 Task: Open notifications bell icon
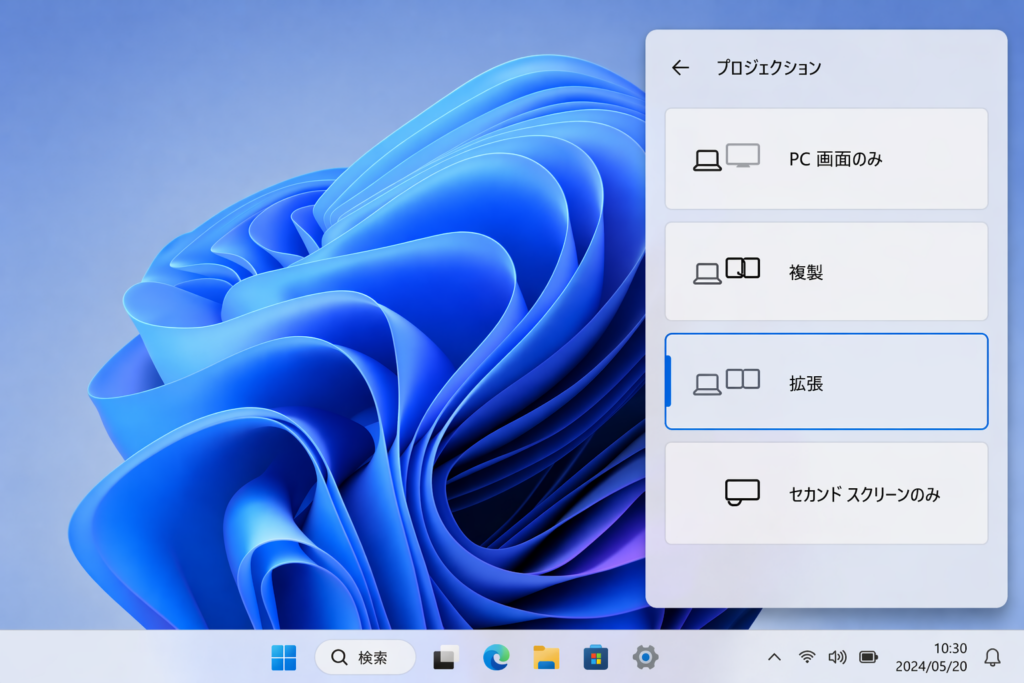coord(993,658)
